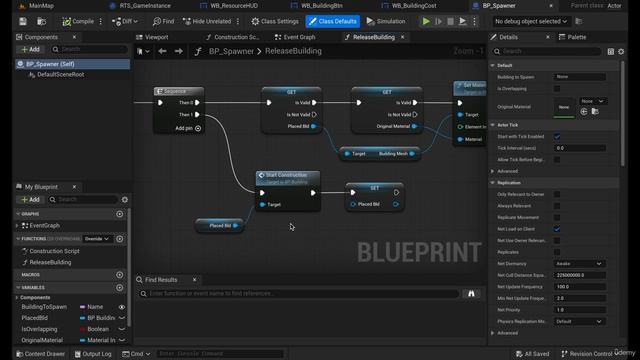The image size is (640, 360).
Task: Toggle Start with Tick Enabled checkbox
Action: point(557,137)
